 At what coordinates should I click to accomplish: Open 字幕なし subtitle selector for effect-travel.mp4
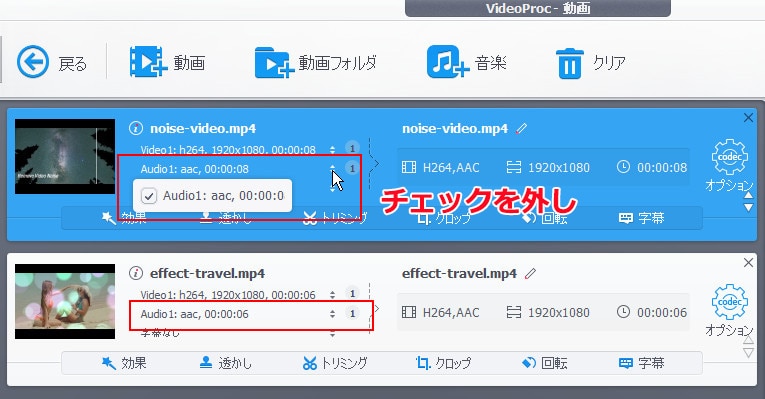point(332,334)
